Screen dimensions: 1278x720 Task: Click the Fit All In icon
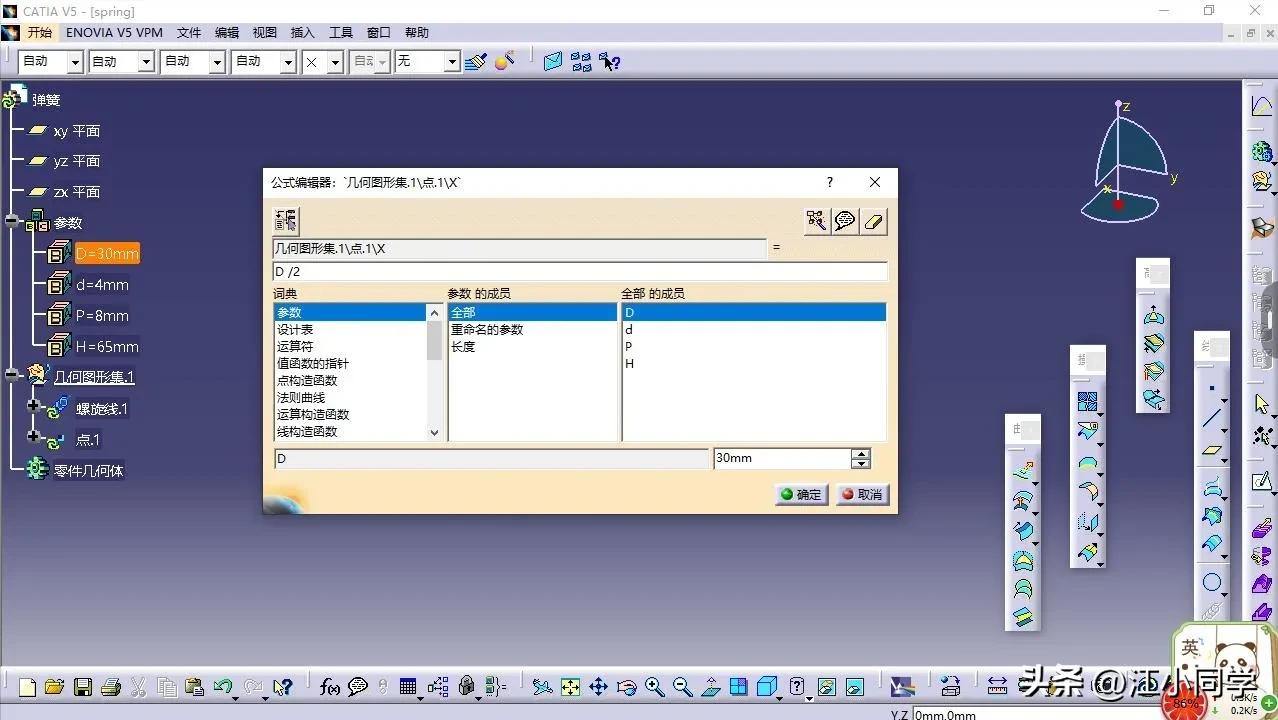pyautogui.click(x=571, y=687)
